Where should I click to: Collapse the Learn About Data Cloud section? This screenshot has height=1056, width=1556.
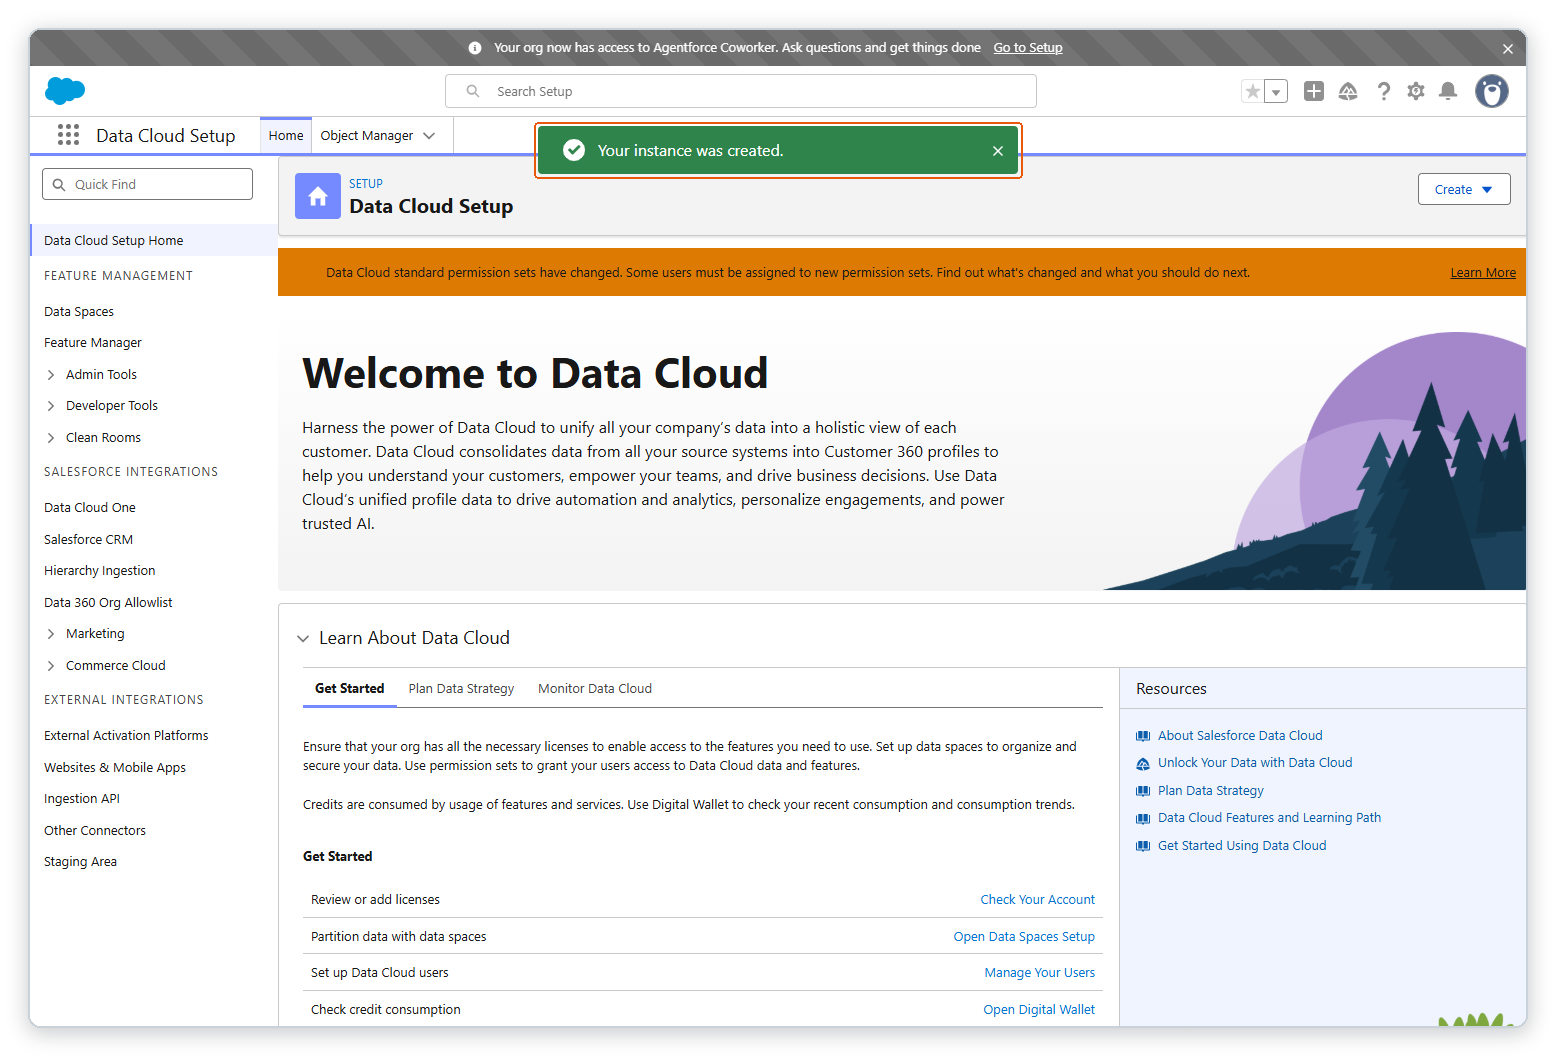coord(303,638)
